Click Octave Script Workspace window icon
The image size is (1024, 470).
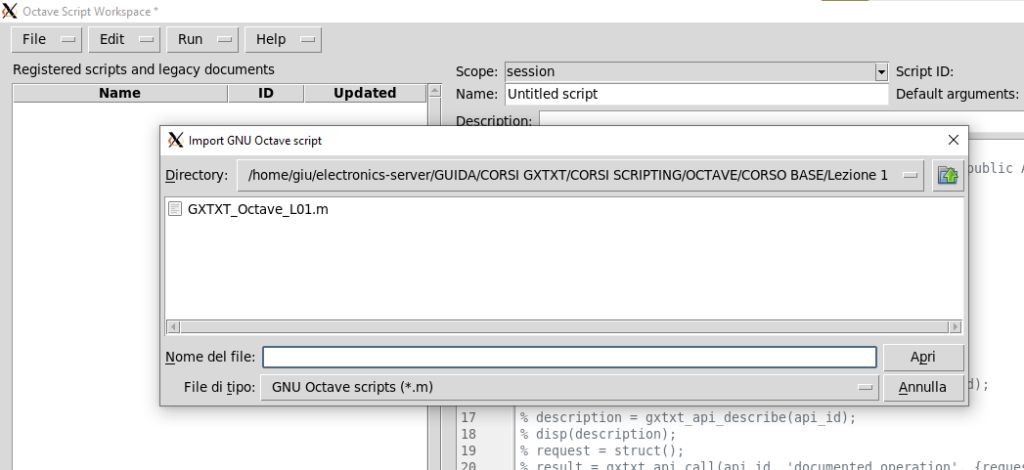(x=9, y=11)
